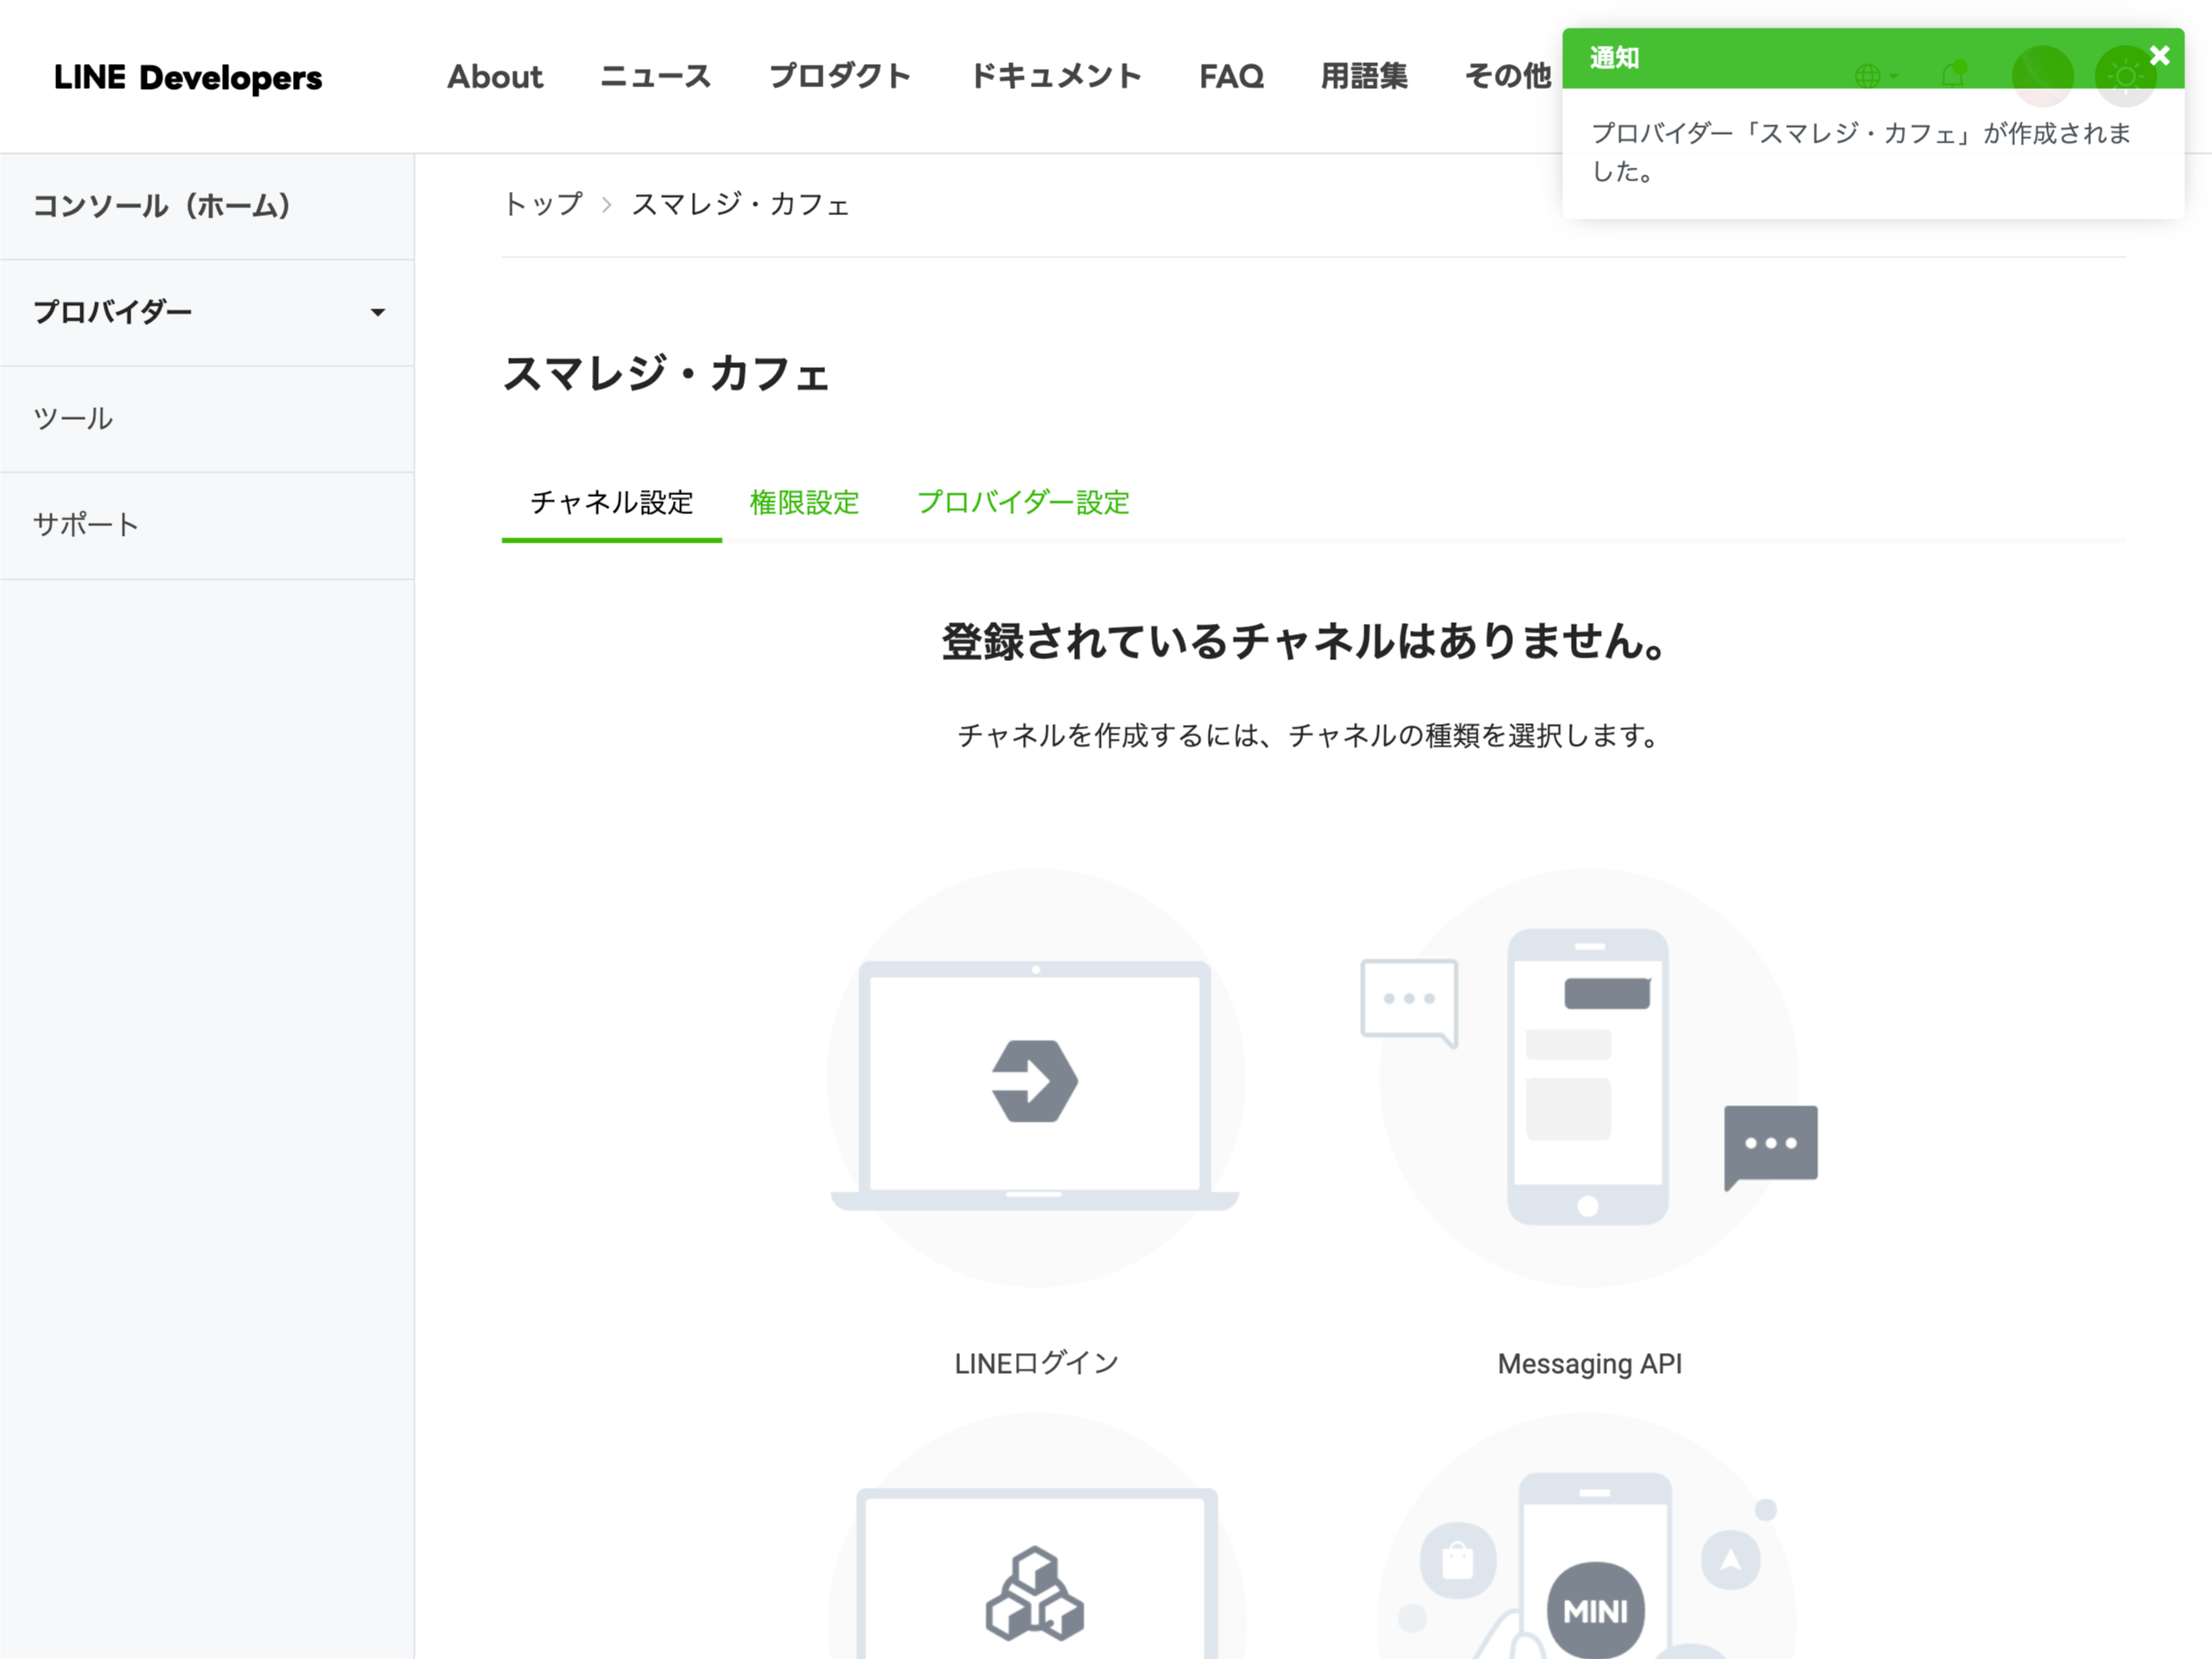Click the Messaging API label

1589,1364
